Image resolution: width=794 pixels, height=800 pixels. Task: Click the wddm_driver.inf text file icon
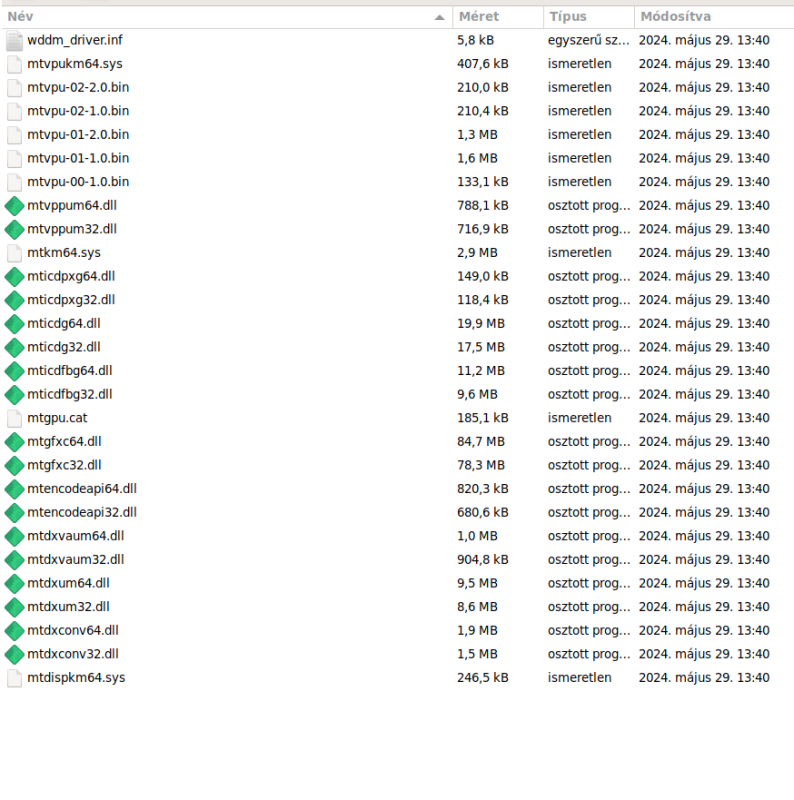(14, 40)
